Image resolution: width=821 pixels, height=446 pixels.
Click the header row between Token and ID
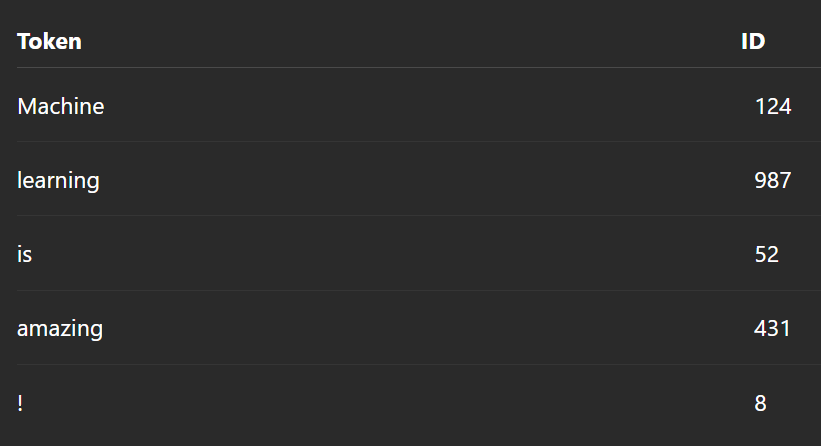click(x=411, y=41)
